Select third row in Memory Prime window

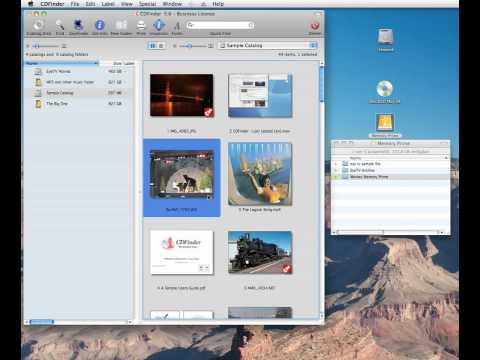coord(390,177)
